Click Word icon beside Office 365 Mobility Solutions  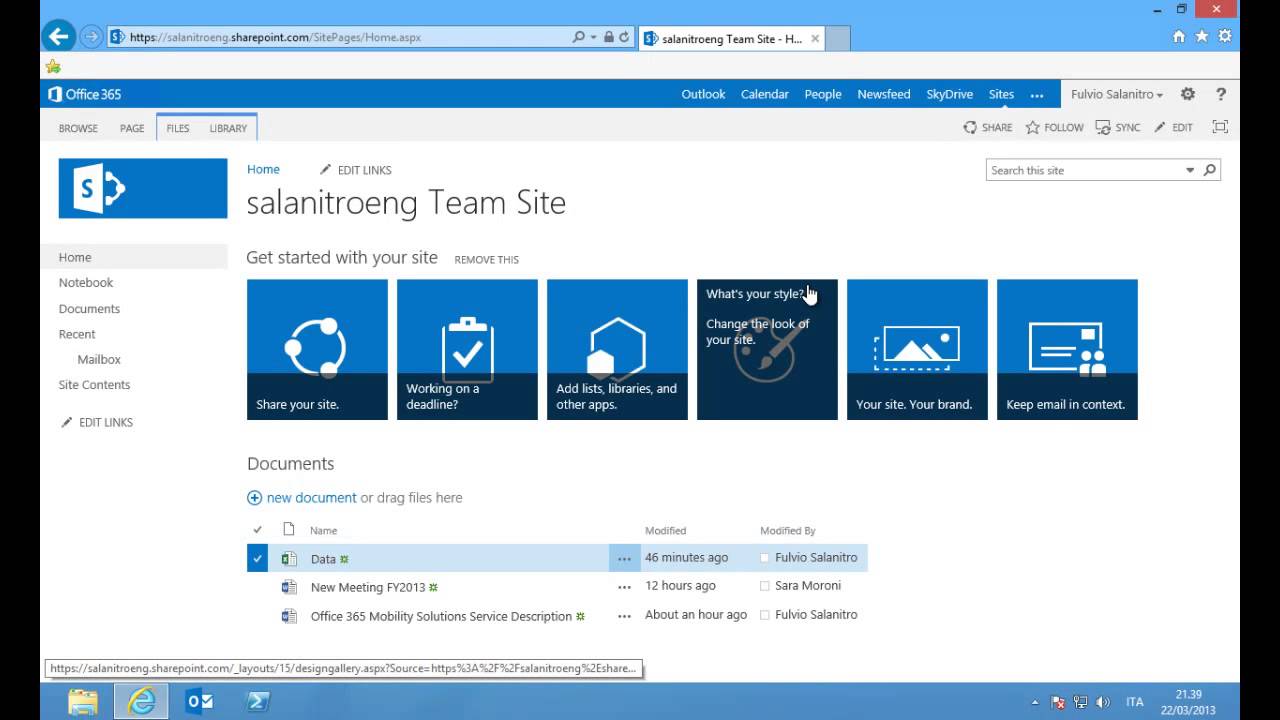289,616
